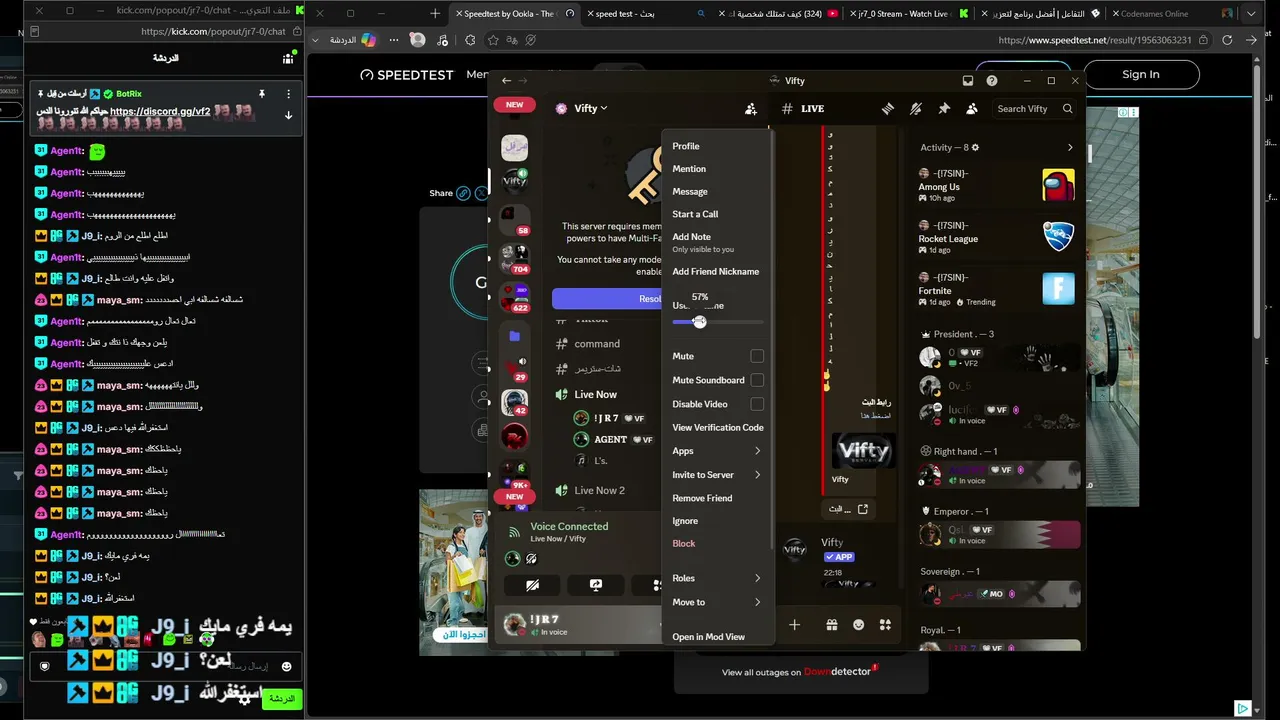The width and height of the screenshot is (1280, 720).
Task: Open server with 704 notification badge
Action: tap(514, 257)
